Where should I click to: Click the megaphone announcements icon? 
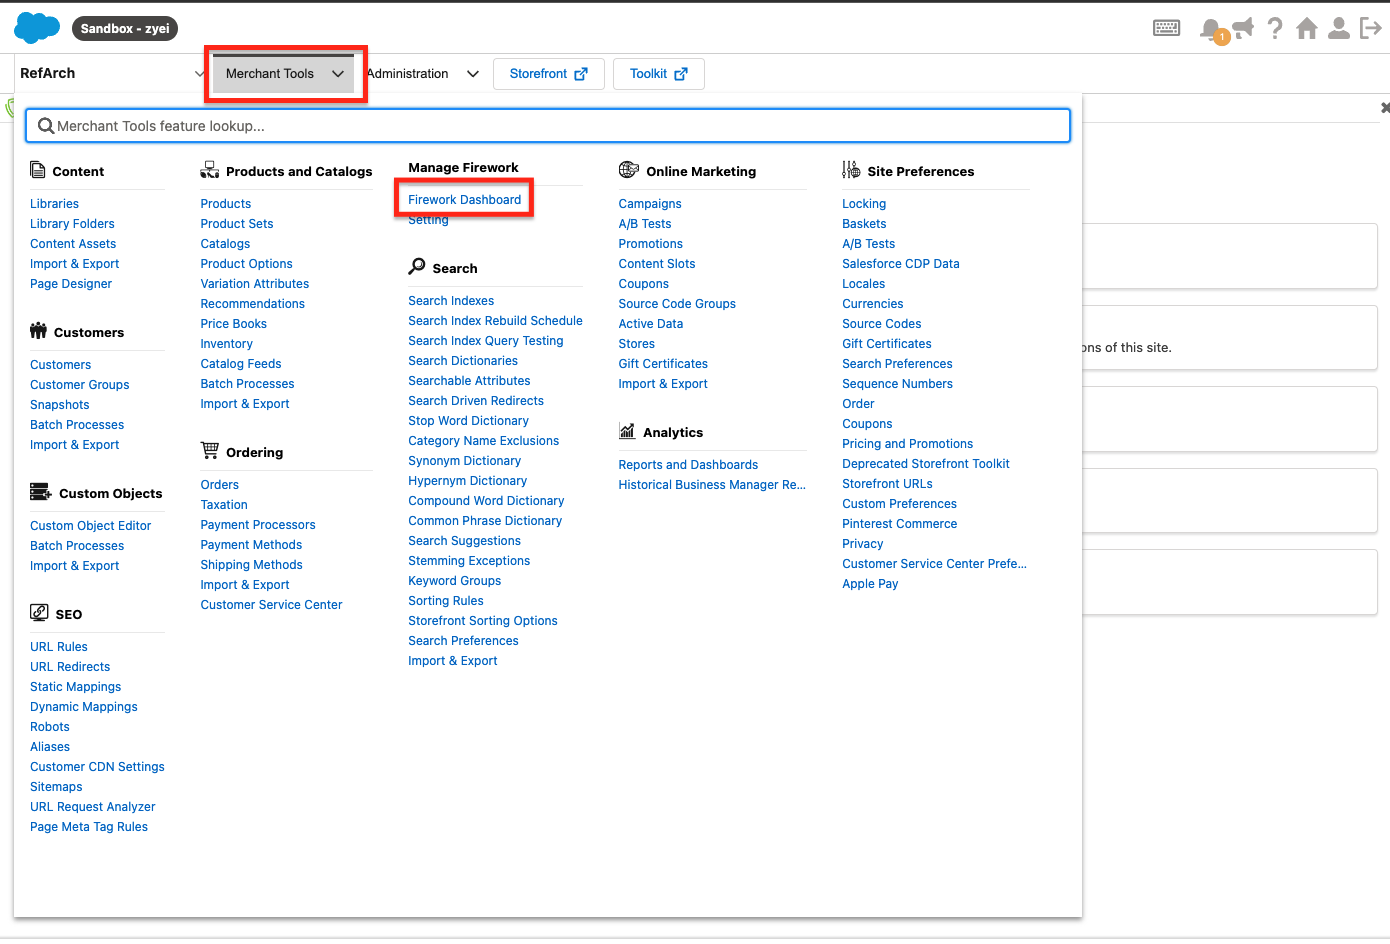1243,28
